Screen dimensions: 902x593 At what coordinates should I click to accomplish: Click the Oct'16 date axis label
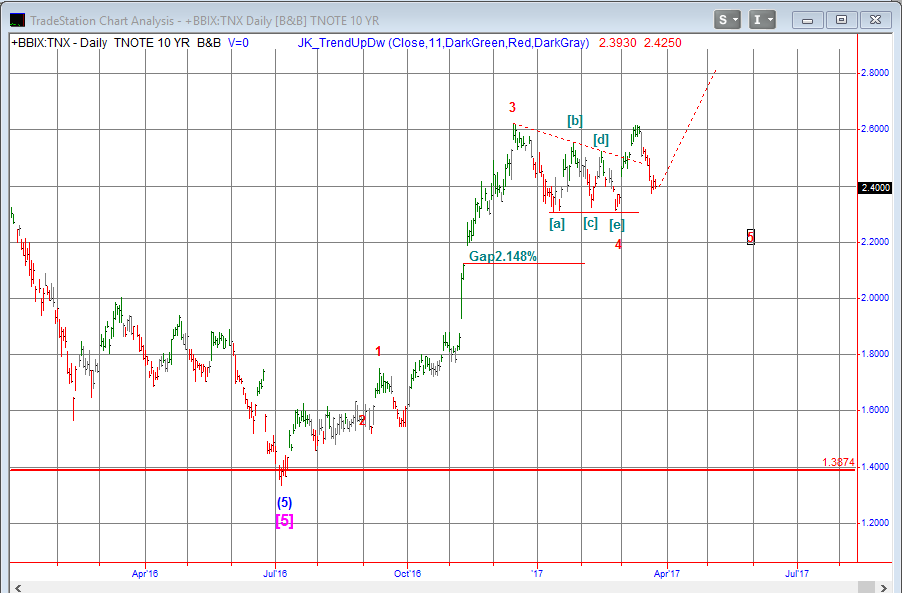click(x=407, y=573)
